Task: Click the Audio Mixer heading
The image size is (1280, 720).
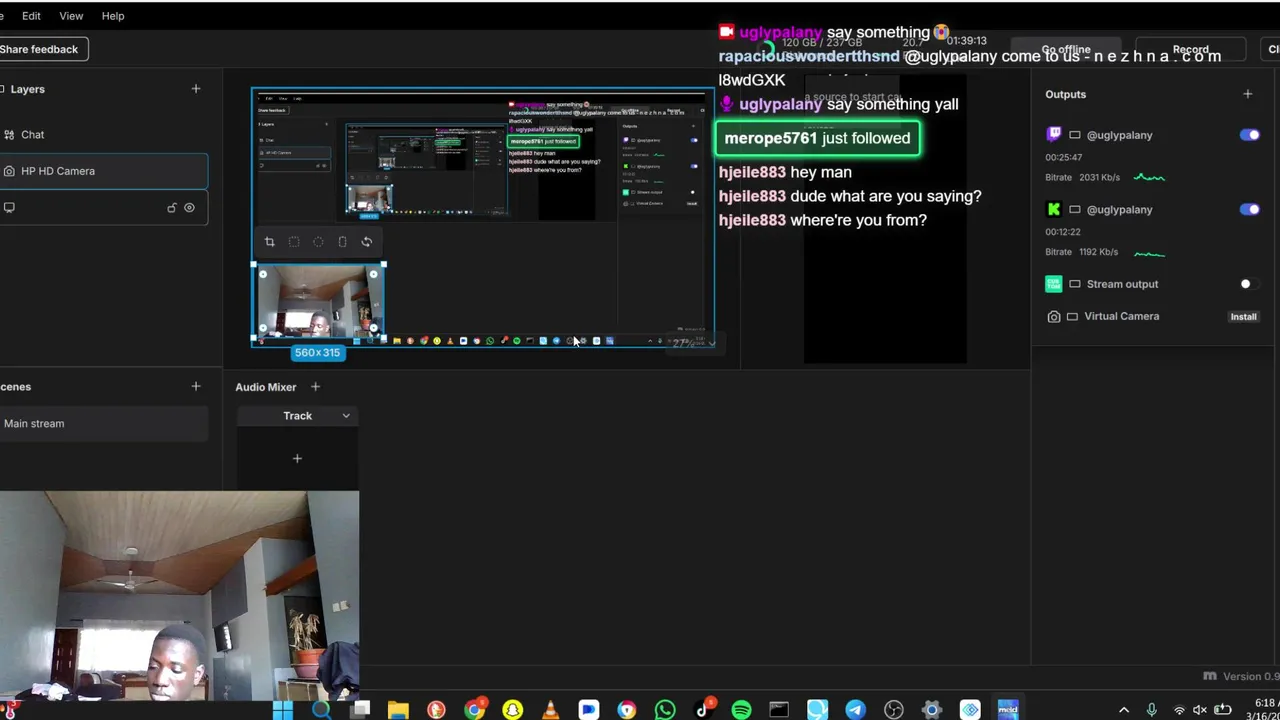Action: pos(266,387)
